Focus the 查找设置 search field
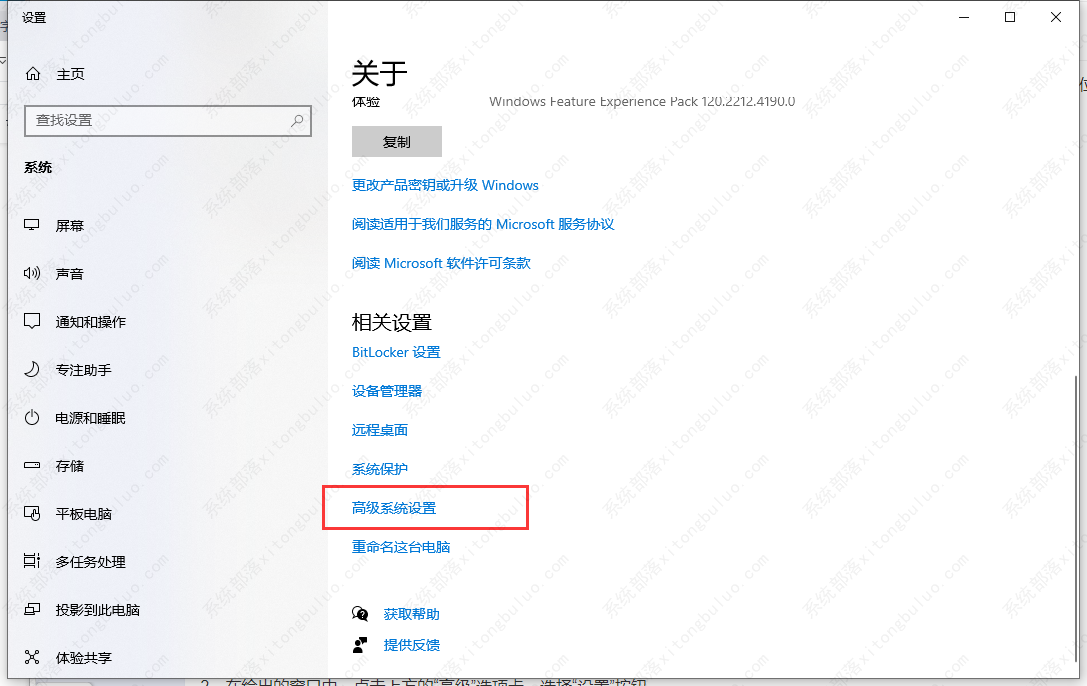The image size is (1087, 686). [x=168, y=121]
